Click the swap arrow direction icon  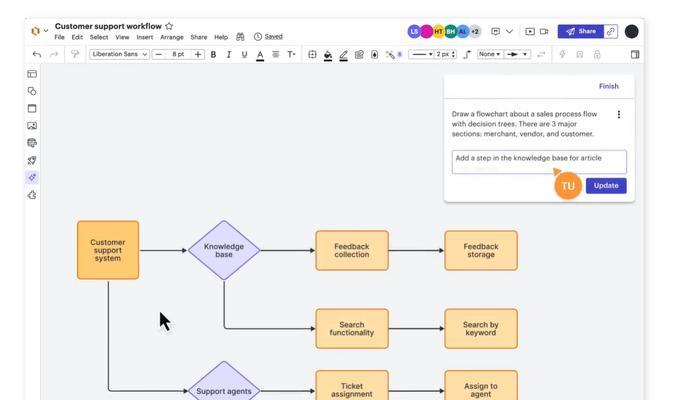541,54
